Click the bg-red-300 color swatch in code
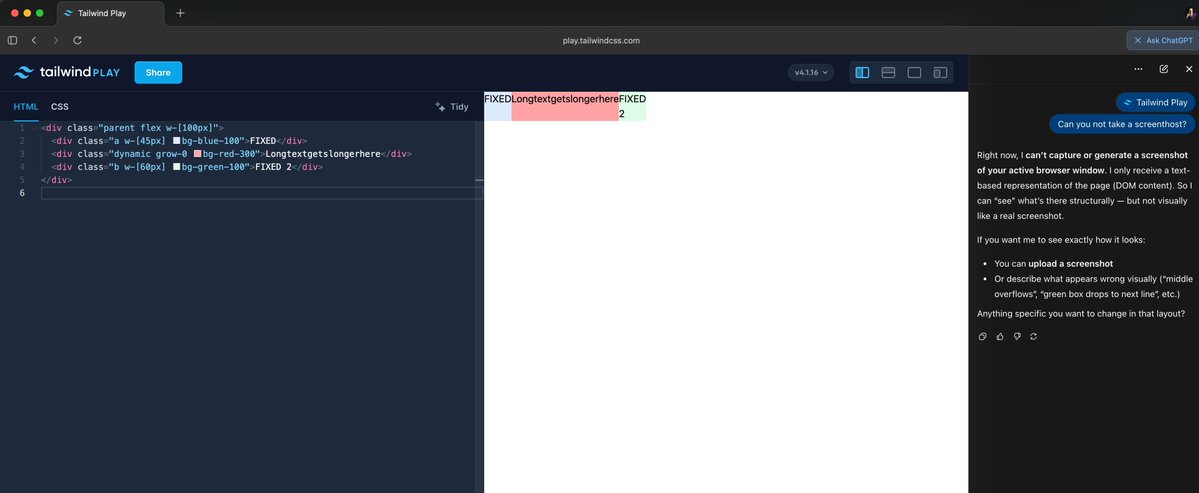1199x493 pixels. 197,154
